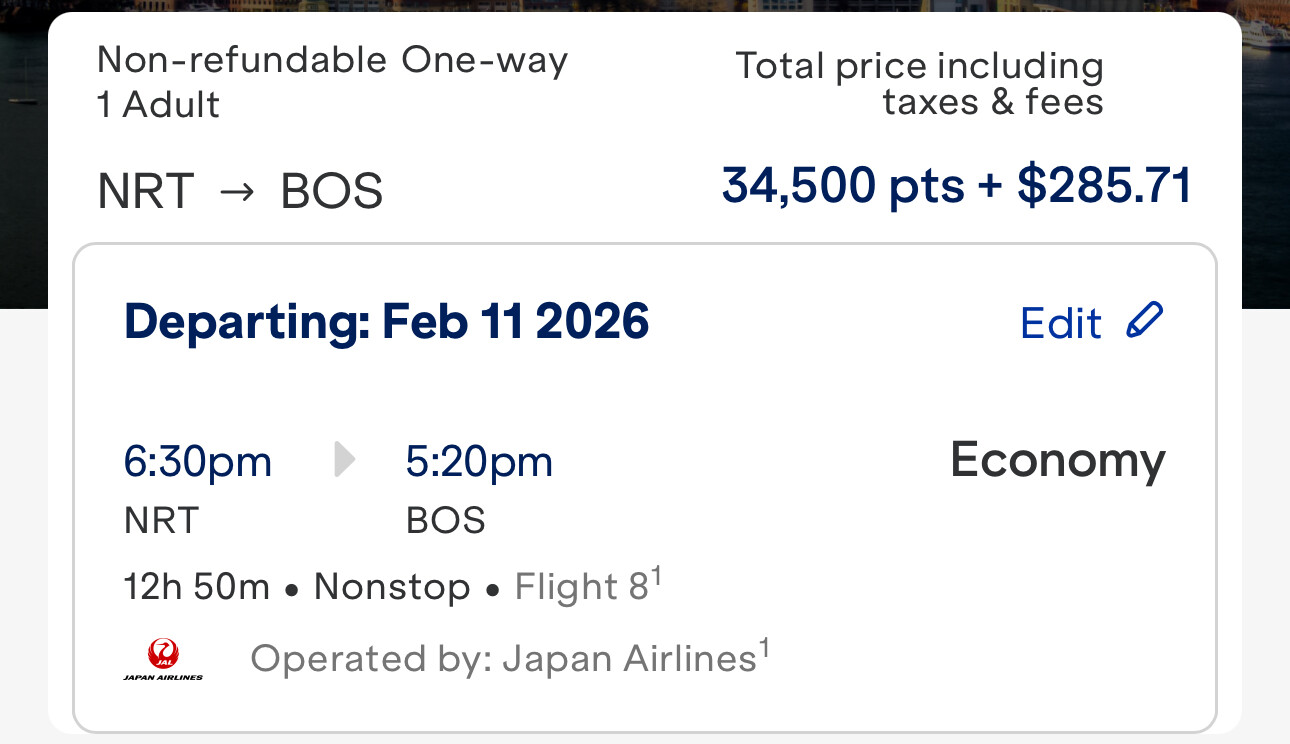Image resolution: width=1290 pixels, height=744 pixels.
Task: Click the Flight 8 number text
Action: pos(582,586)
